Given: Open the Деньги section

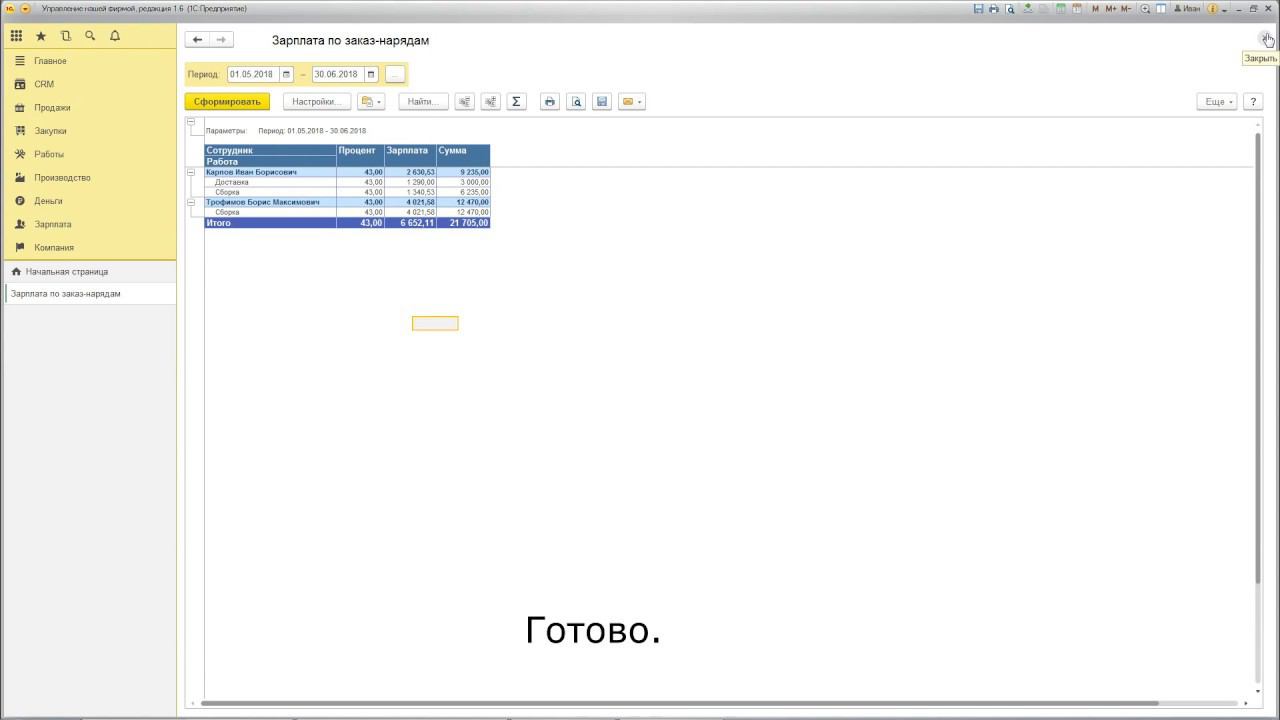Looking at the screenshot, I should [90, 201].
